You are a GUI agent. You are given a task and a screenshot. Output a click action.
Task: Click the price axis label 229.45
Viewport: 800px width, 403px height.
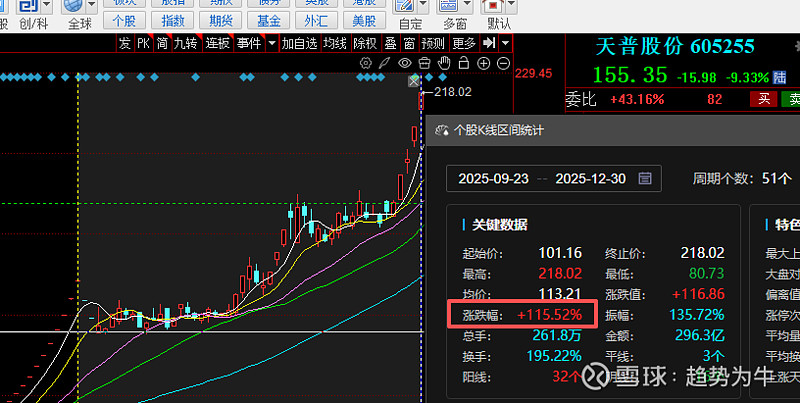[534, 73]
